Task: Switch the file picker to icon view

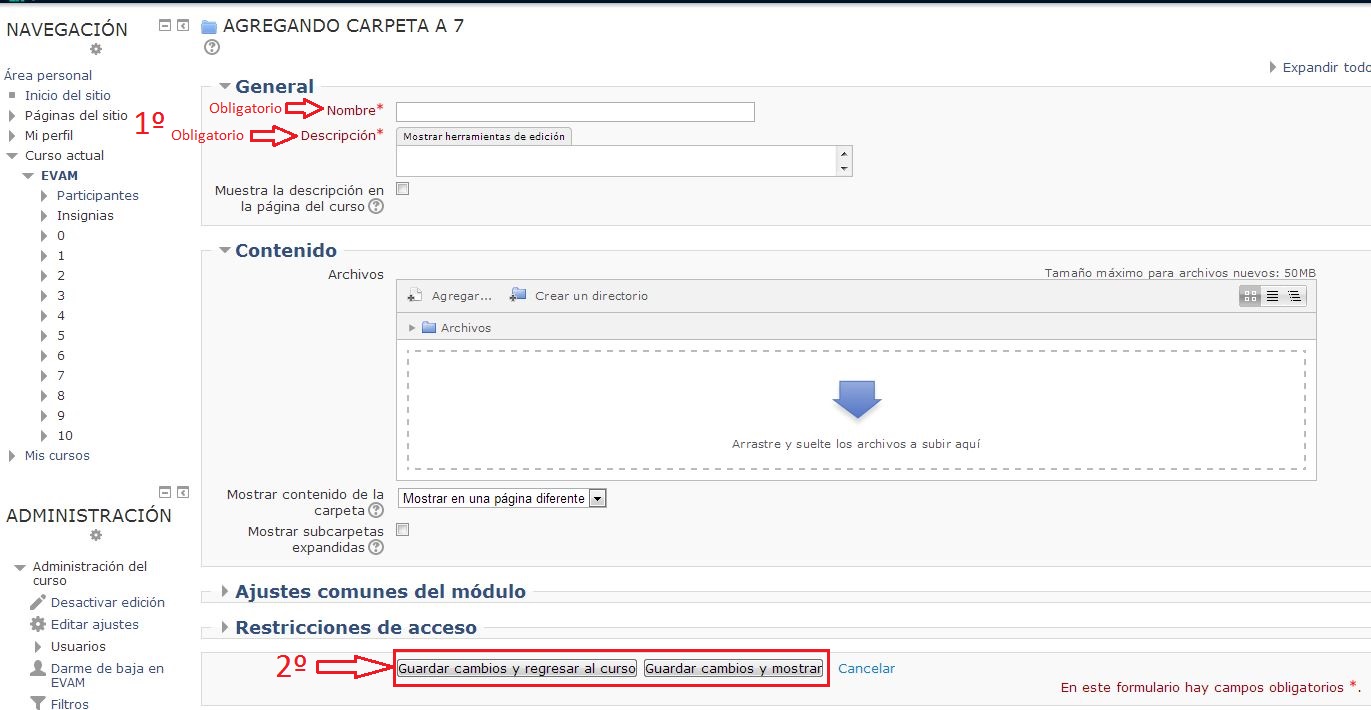Action: (x=1249, y=295)
